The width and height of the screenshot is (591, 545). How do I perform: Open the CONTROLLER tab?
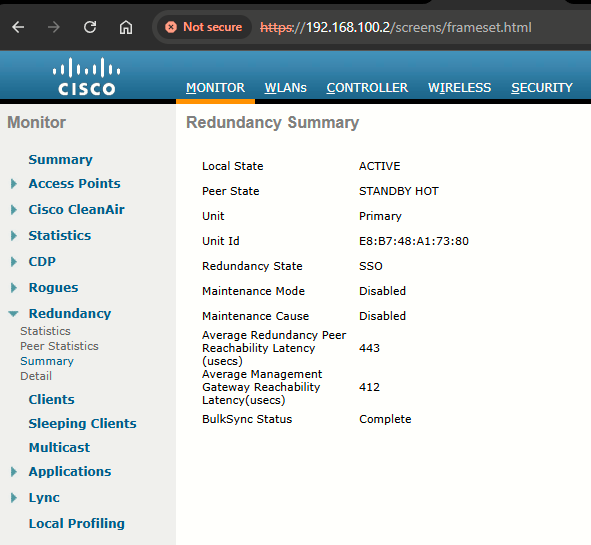tap(367, 88)
